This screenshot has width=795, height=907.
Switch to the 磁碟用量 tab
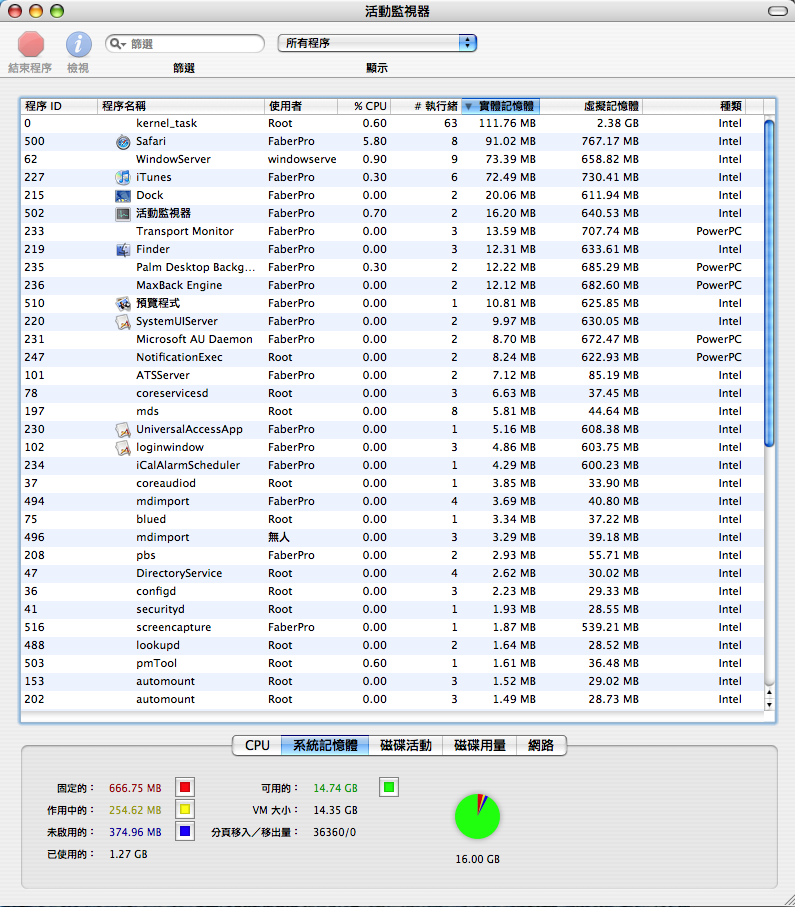pyautogui.click(x=480, y=745)
